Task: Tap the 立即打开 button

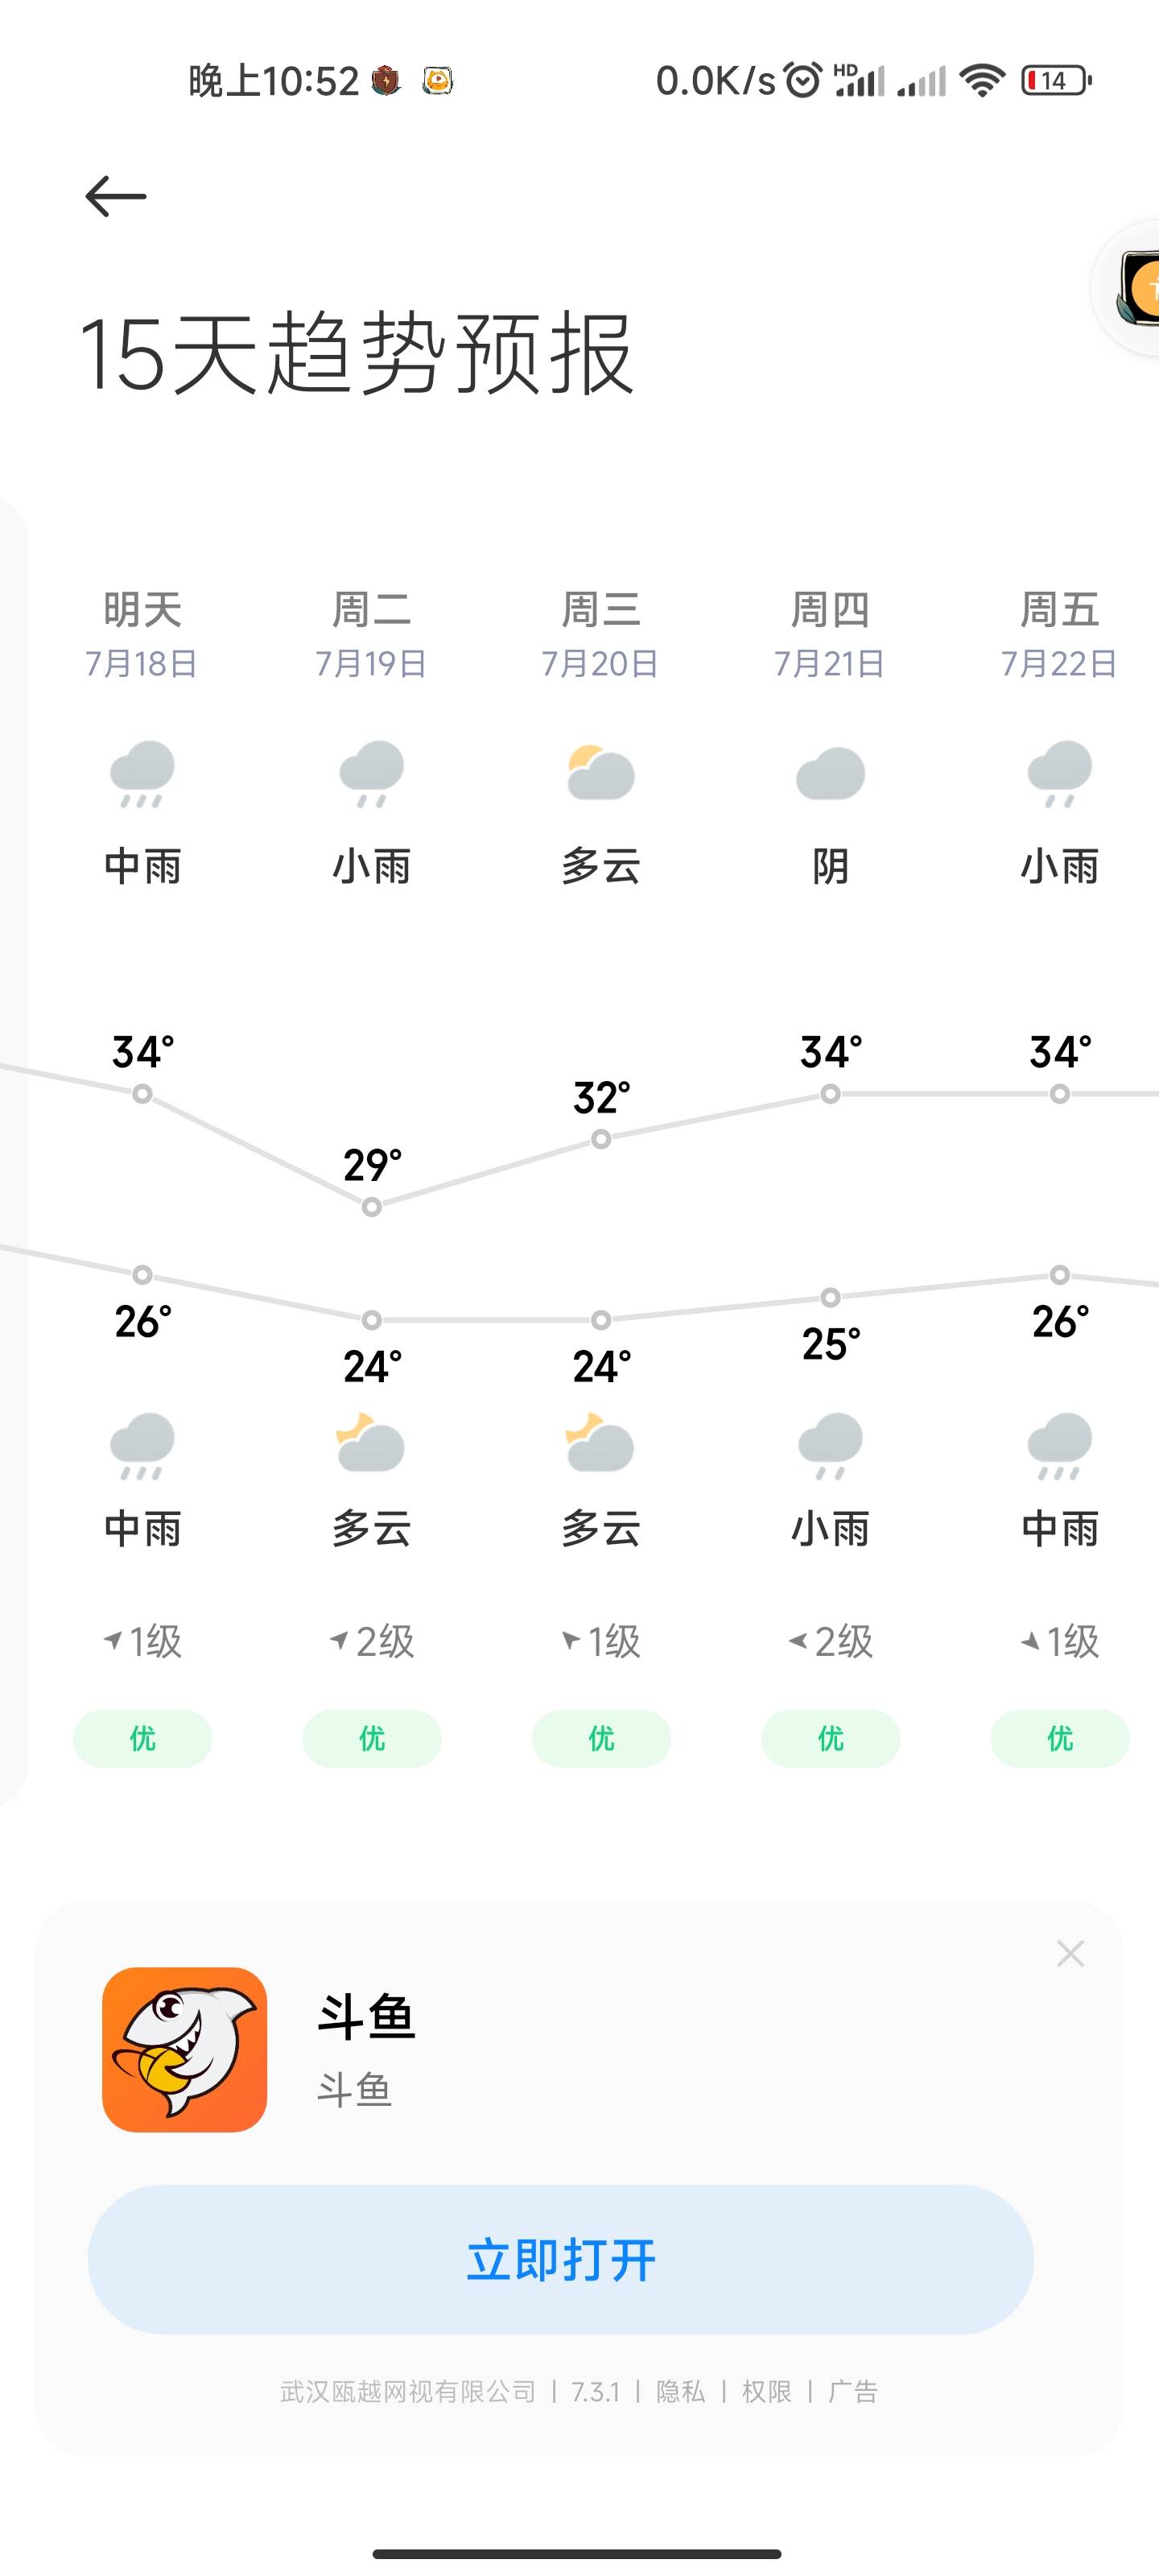Action: coord(561,2260)
